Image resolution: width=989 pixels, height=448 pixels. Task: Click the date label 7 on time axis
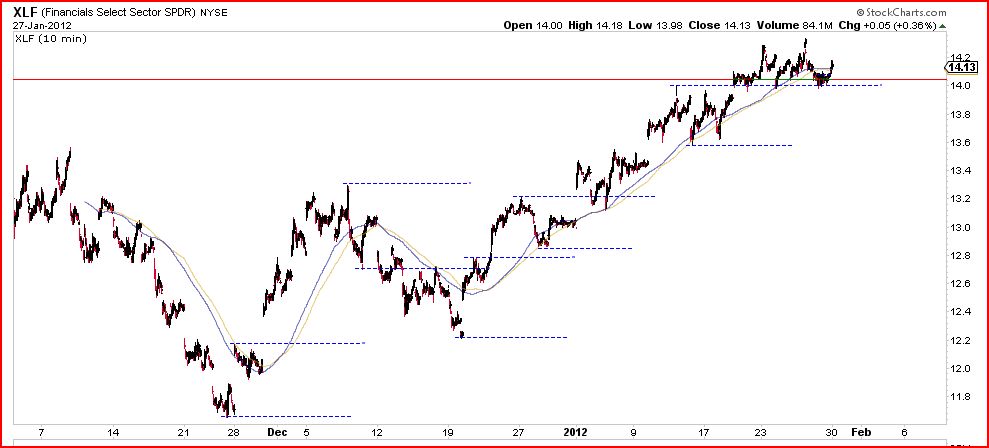[41, 433]
